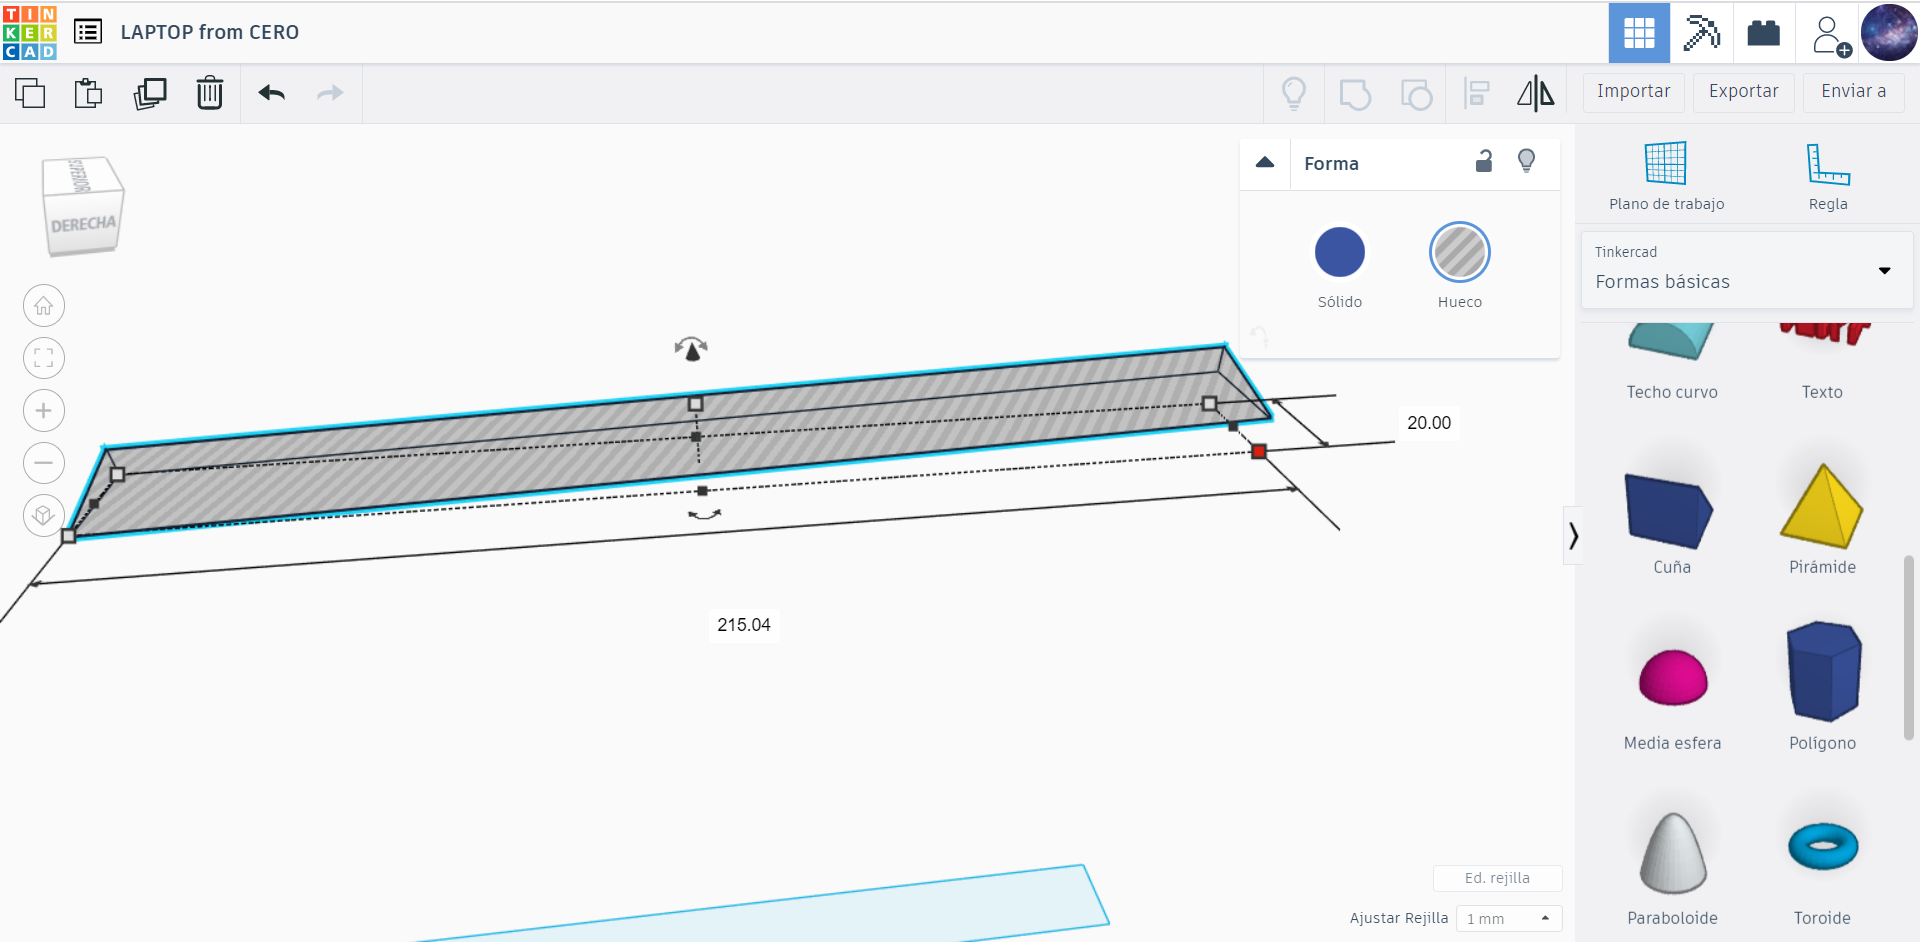The height and width of the screenshot is (942, 1920).
Task: Click Enviar a button
Action: click(1853, 92)
